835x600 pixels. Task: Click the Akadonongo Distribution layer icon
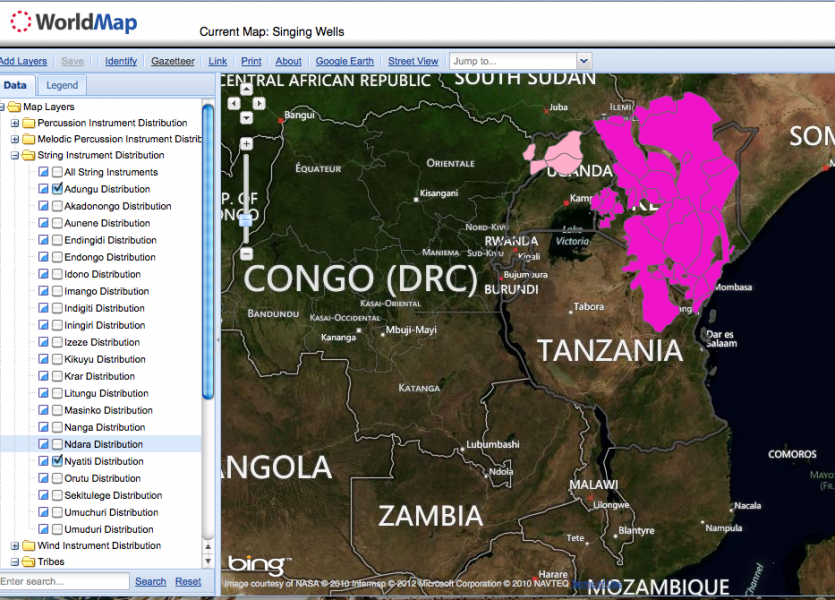click(x=44, y=206)
